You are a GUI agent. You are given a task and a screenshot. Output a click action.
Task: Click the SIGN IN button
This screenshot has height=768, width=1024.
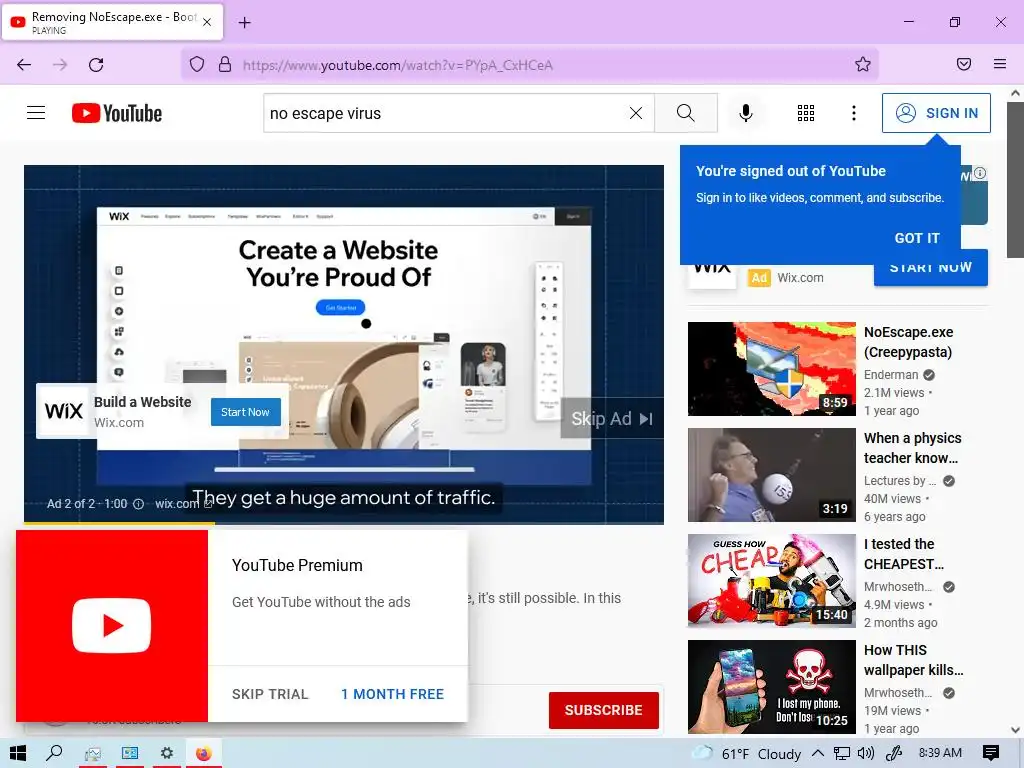coord(936,113)
